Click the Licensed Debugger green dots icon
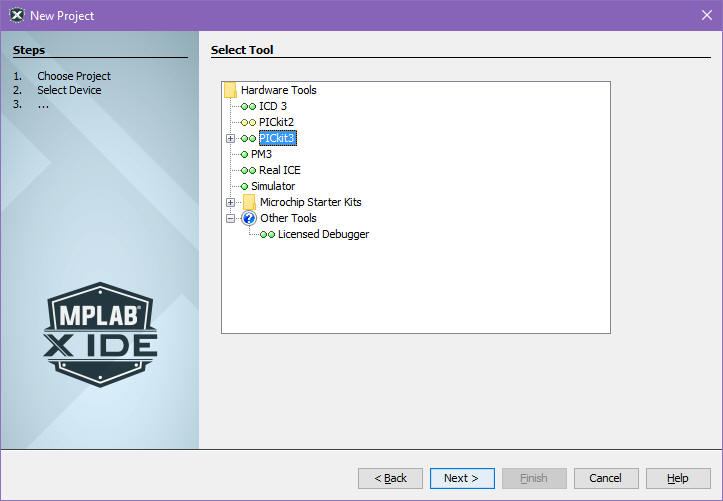This screenshot has height=501, width=723. click(x=267, y=234)
